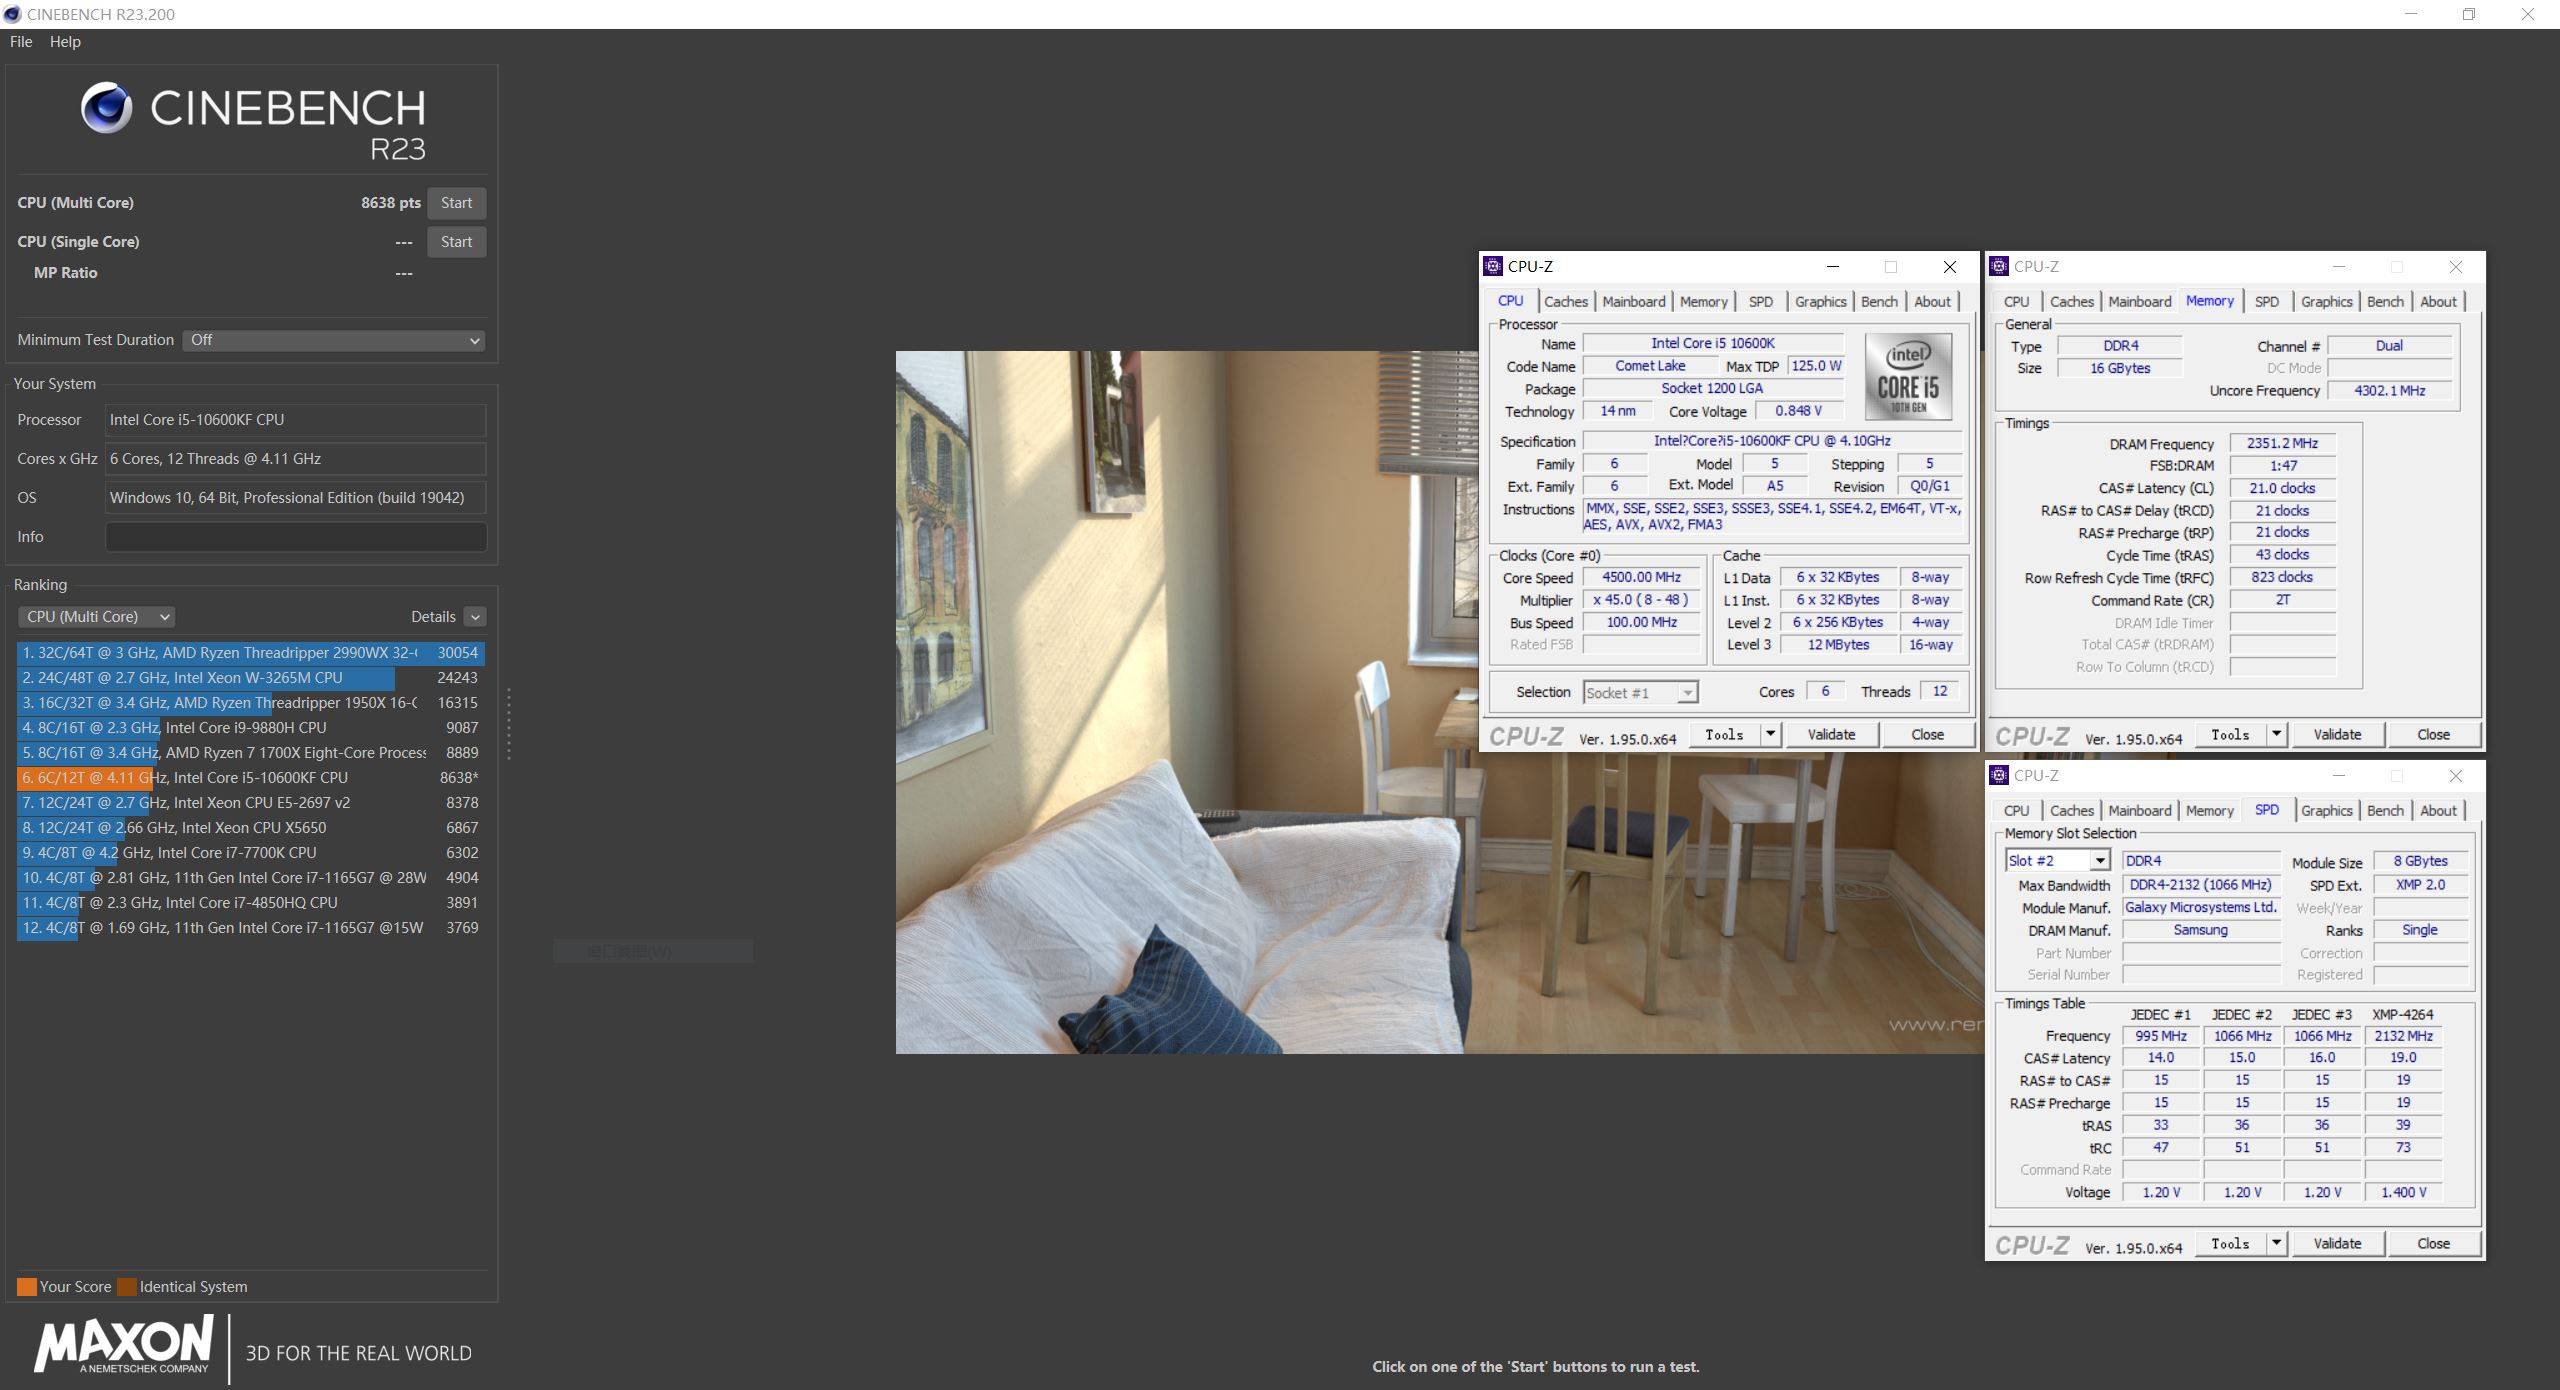Open Mainboard tab in CPU-Z CPU window
Viewport: 2560px width, 1390px height.
[x=1634, y=302]
